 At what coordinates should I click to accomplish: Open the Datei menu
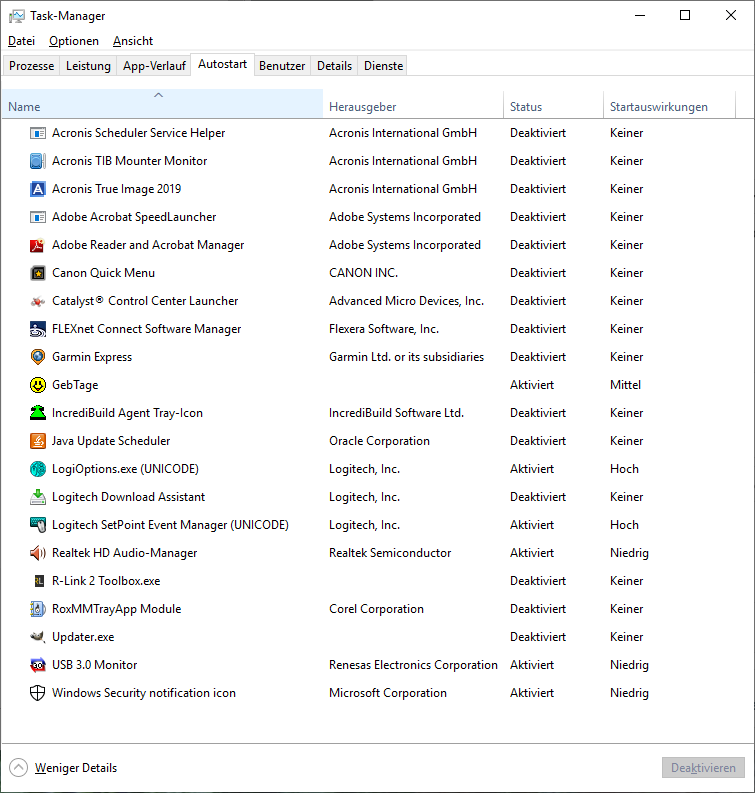(22, 41)
